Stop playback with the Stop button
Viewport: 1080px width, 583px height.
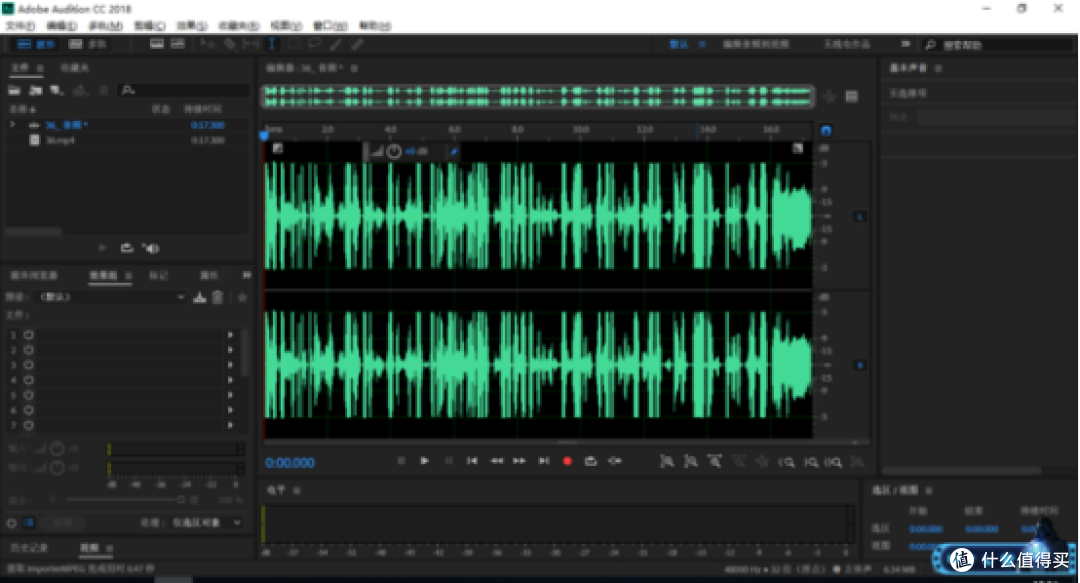pyautogui.click(x=402, y=461)
